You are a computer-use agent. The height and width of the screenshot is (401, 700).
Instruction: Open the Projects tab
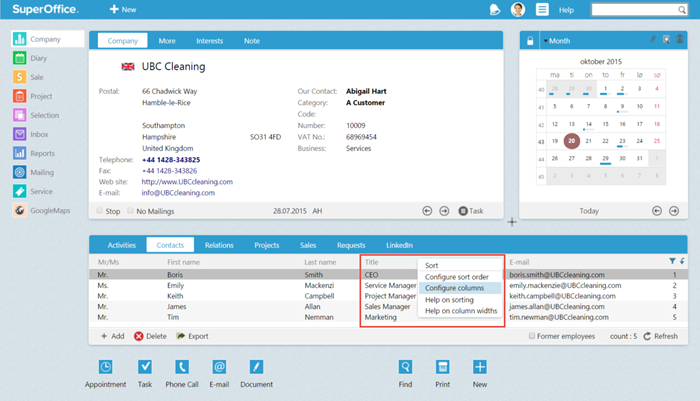[267, 245]
